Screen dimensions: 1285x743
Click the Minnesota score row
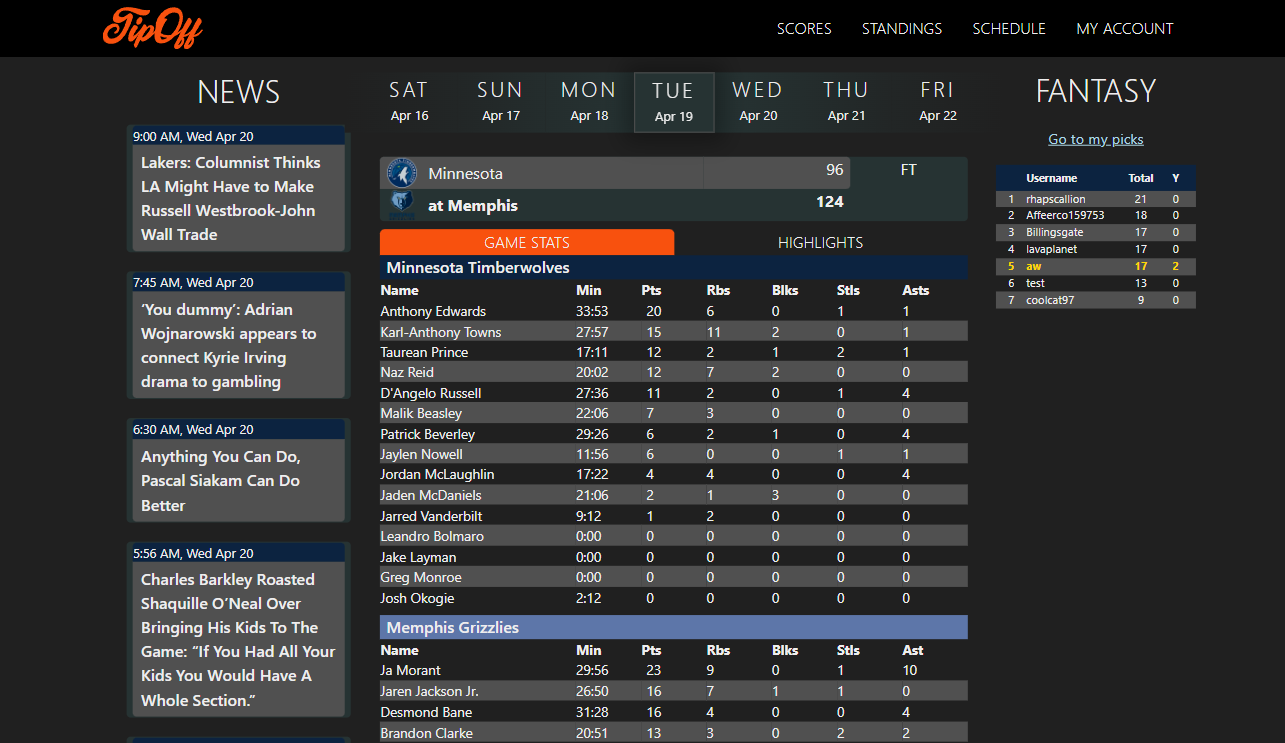(615, 173)
